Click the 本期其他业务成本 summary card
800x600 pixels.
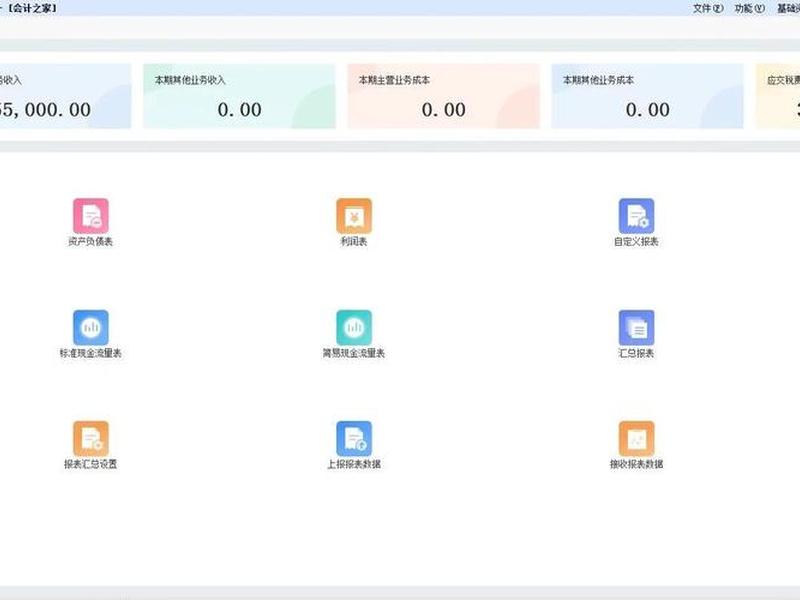pos(647,96)
